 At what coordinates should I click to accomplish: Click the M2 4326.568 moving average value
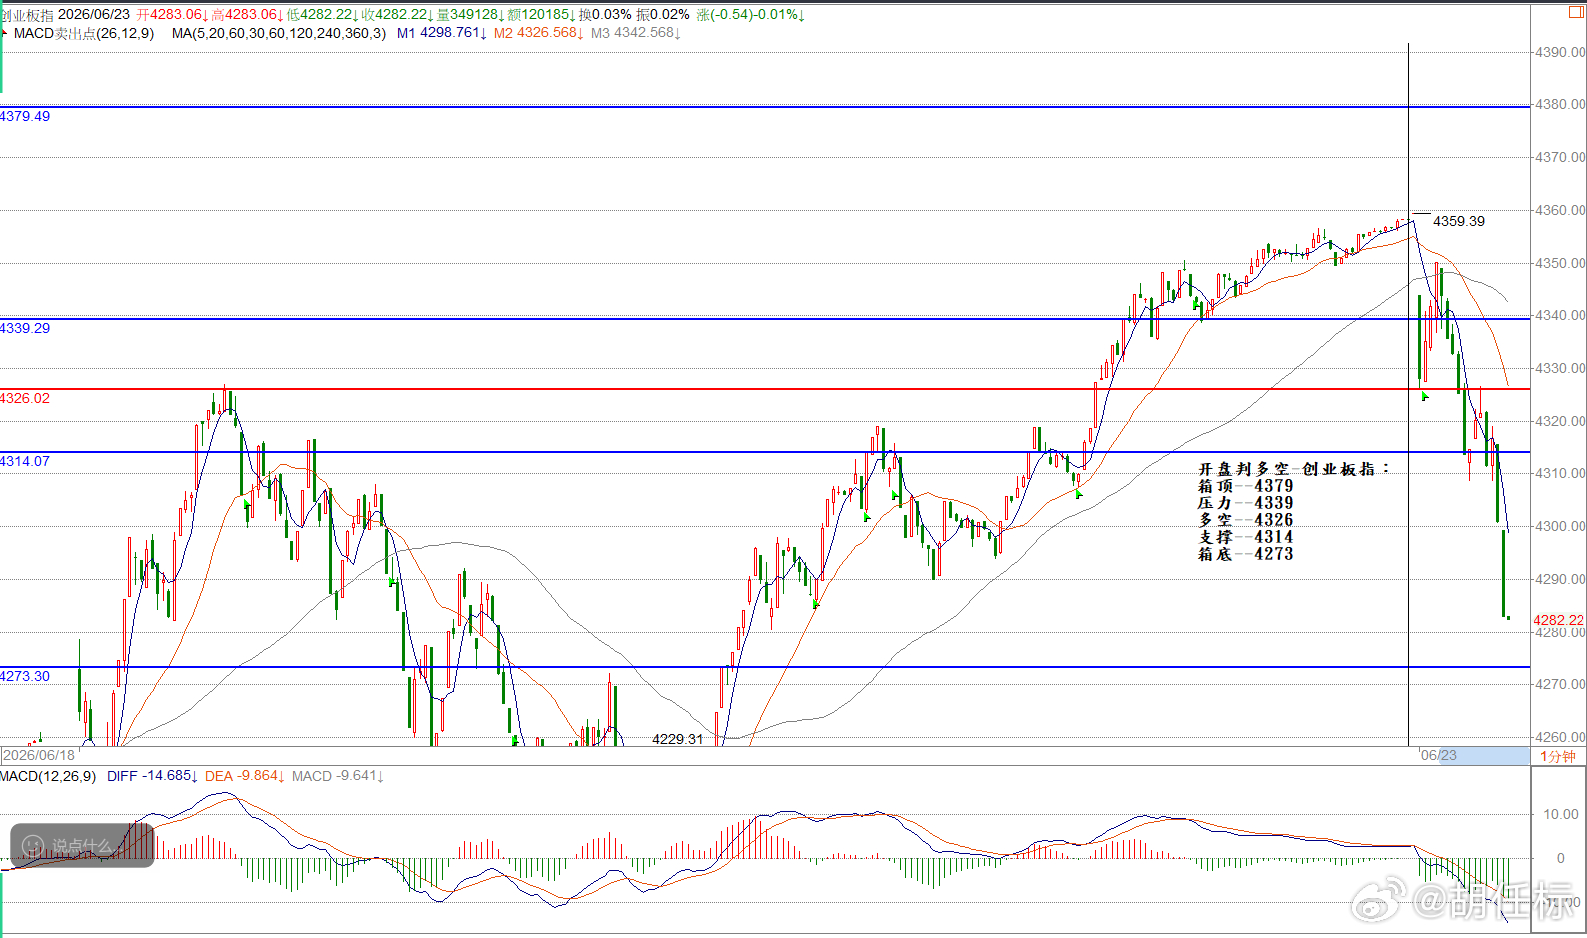point(539,33)
